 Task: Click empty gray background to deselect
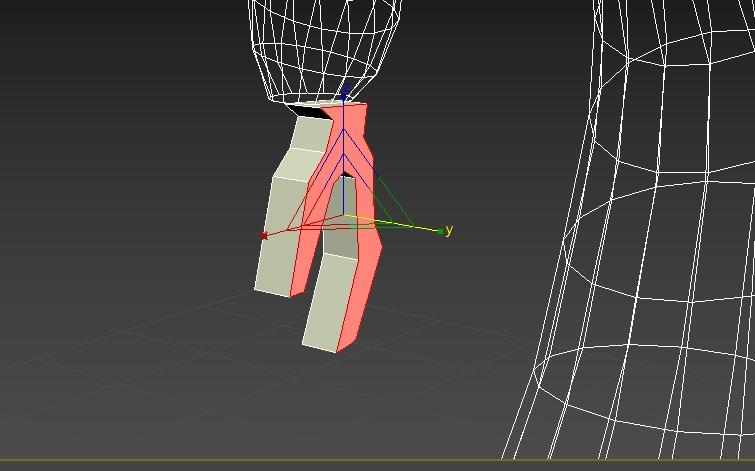(x=120, y=120)
